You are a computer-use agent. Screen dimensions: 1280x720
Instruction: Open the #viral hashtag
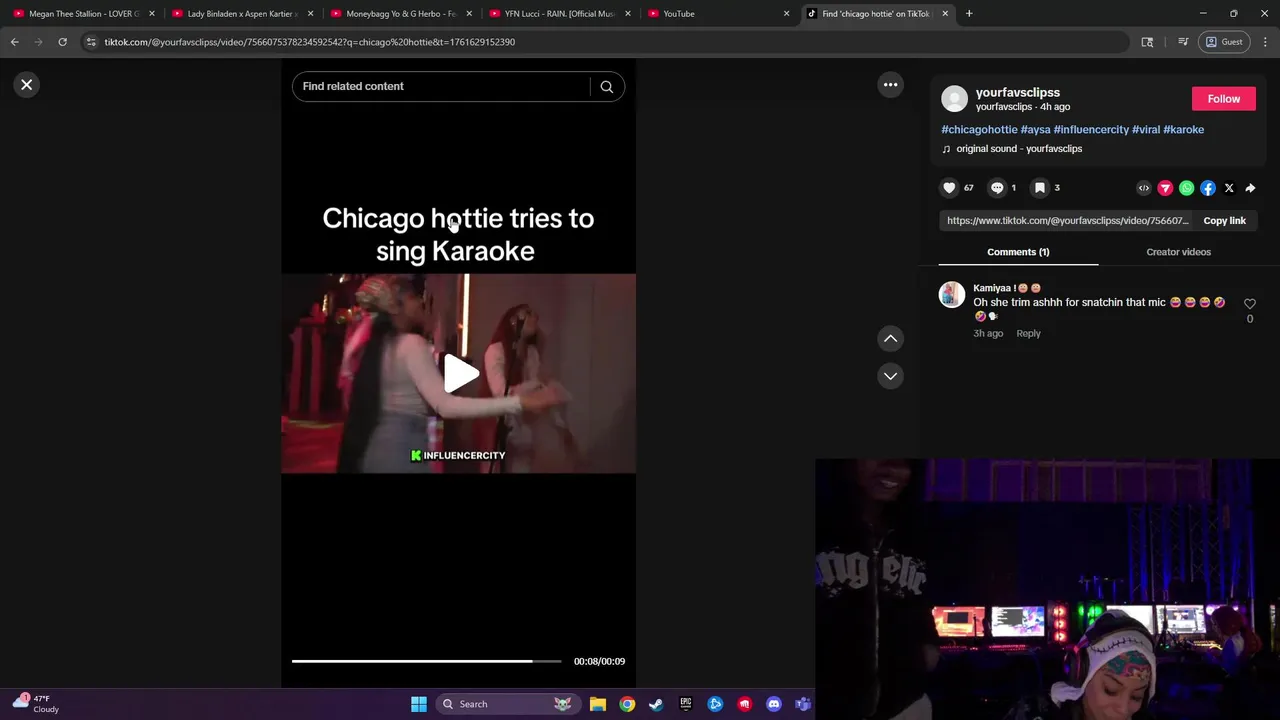(1146, 130)
